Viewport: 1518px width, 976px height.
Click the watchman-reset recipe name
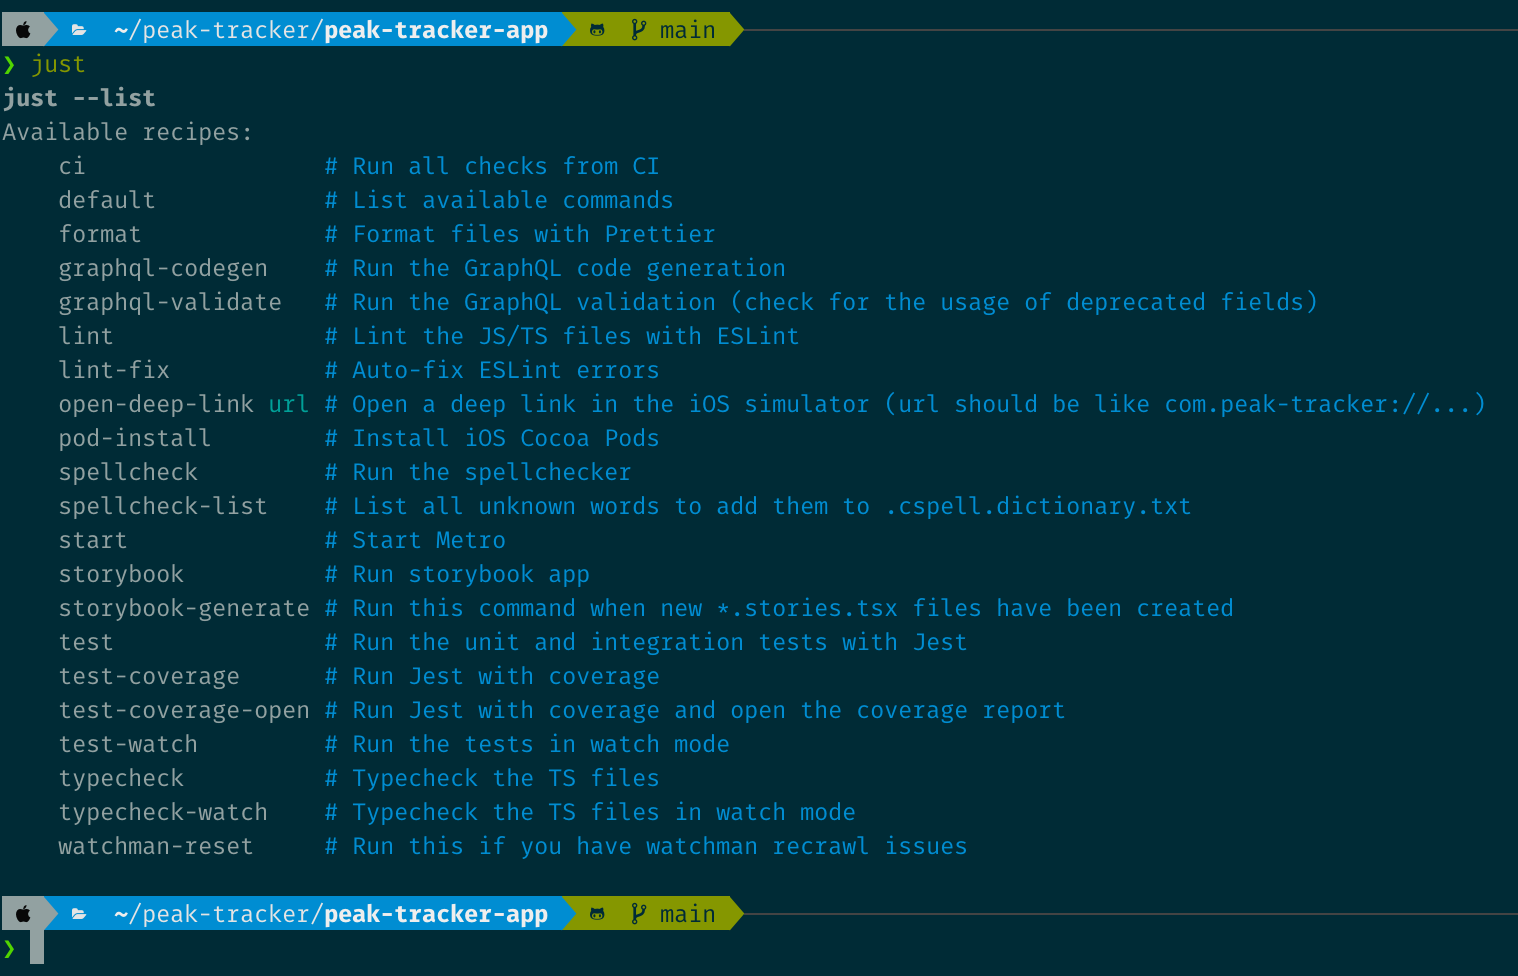156,846
